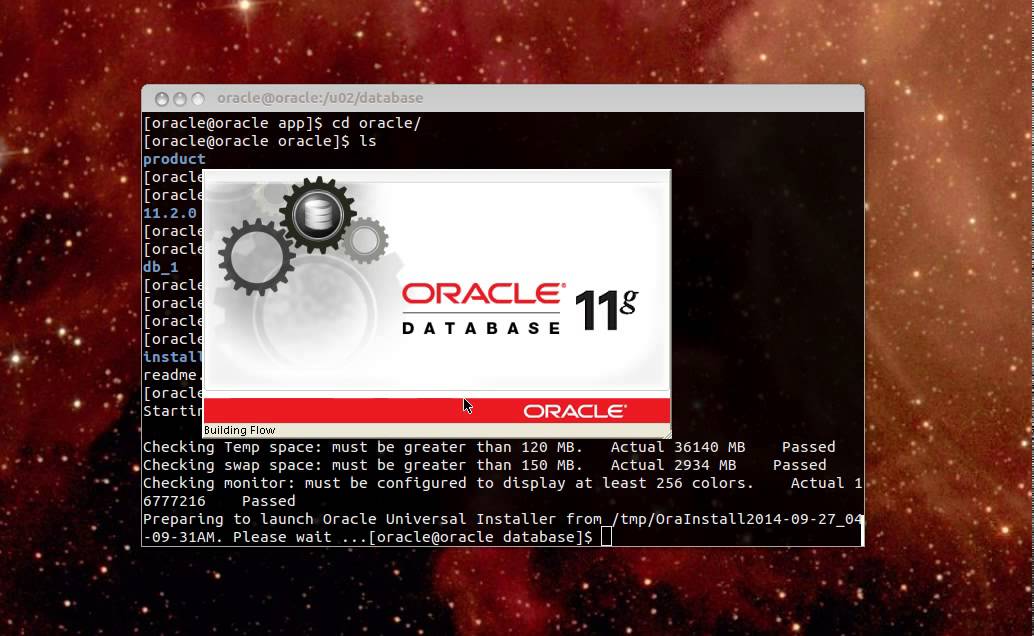Click the 'Checking swap space' output line
This screenshot has width=1034, height=636.
(485, 465)
